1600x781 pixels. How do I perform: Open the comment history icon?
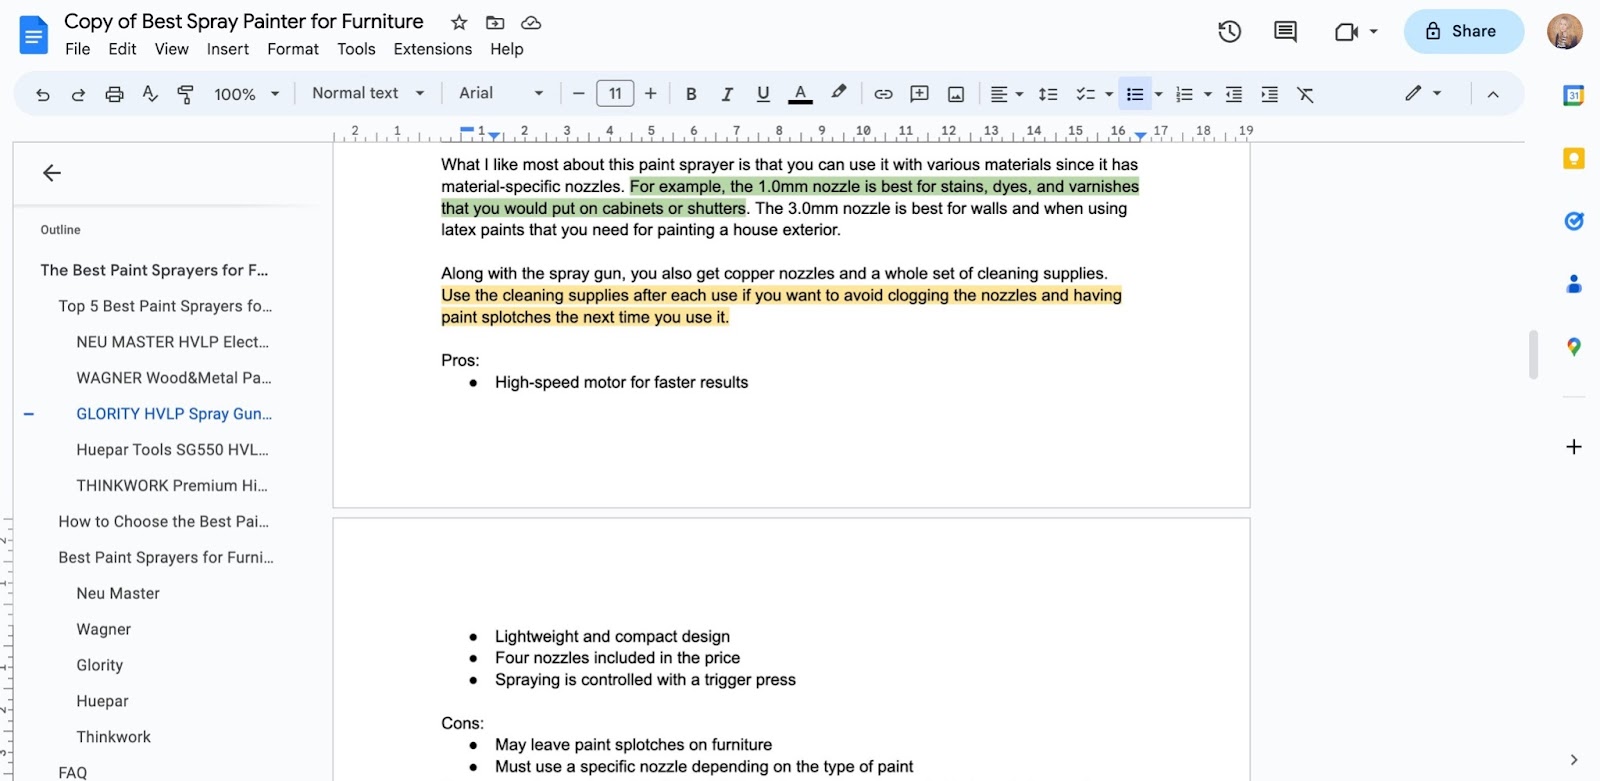1285,32
